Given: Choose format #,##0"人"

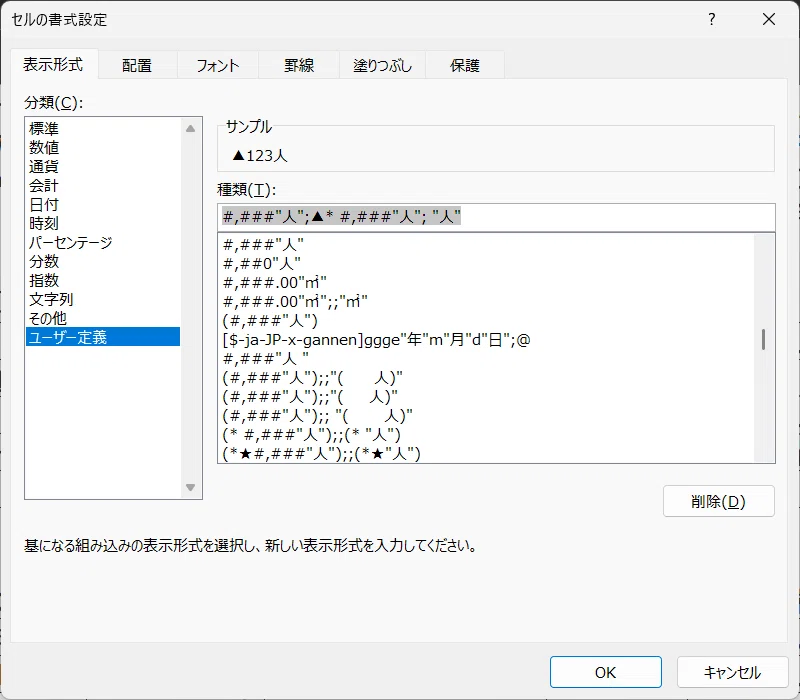Looking at the screenshot, I should pyautogui.click(x=487, y=264).
